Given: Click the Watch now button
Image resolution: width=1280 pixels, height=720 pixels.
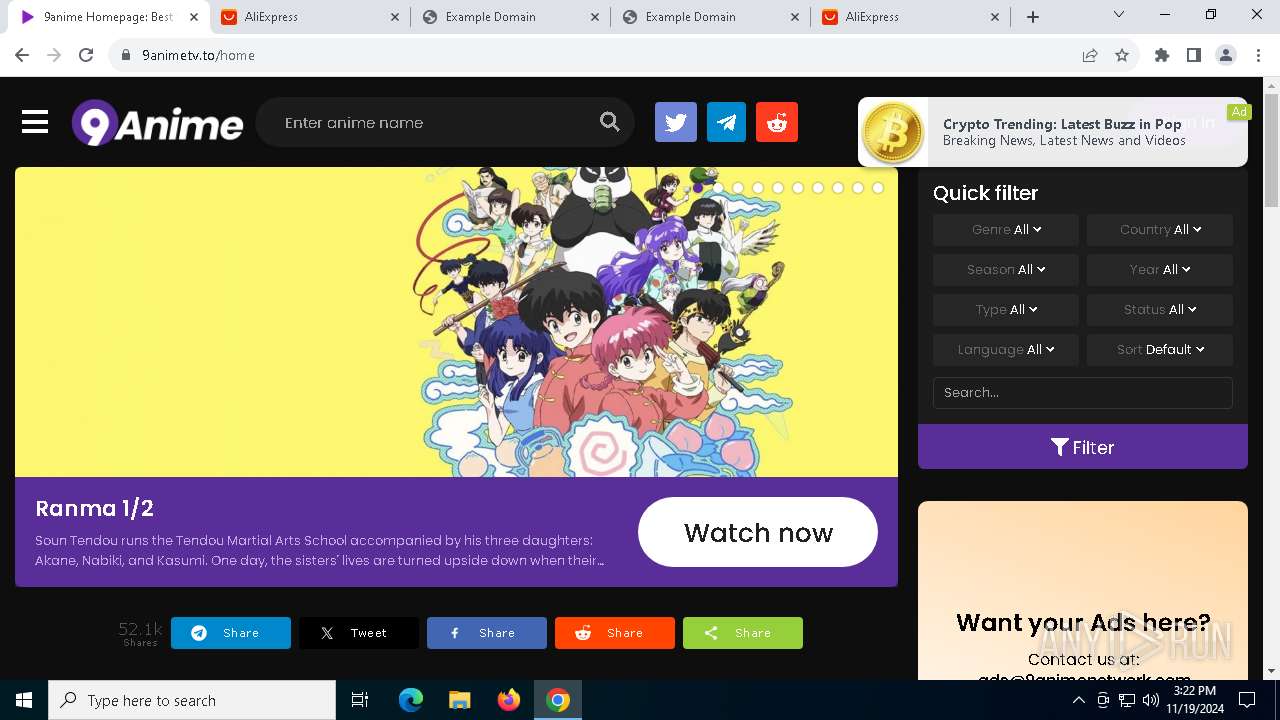Looking at the screenshot, I should point(758,532).
